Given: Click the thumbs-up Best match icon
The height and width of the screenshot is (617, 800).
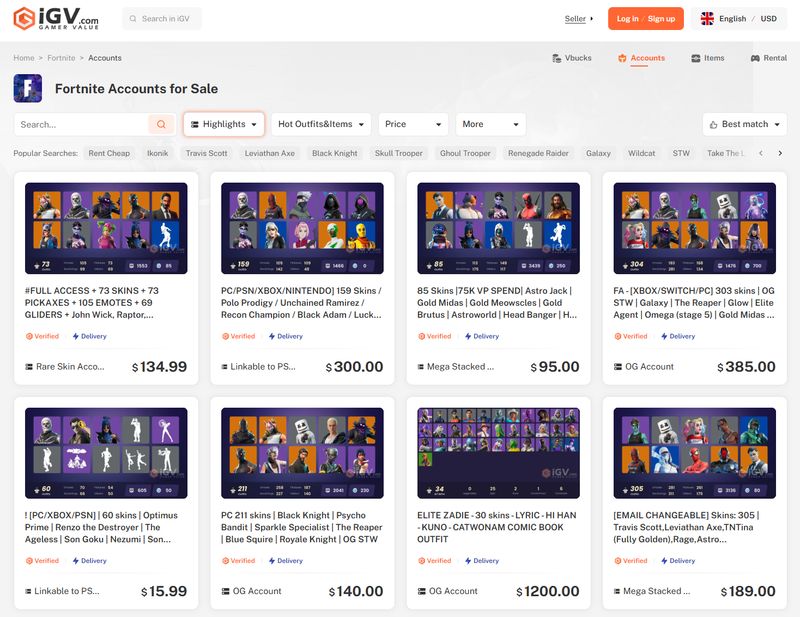Looking at the screenshot, I should [713, 125].
